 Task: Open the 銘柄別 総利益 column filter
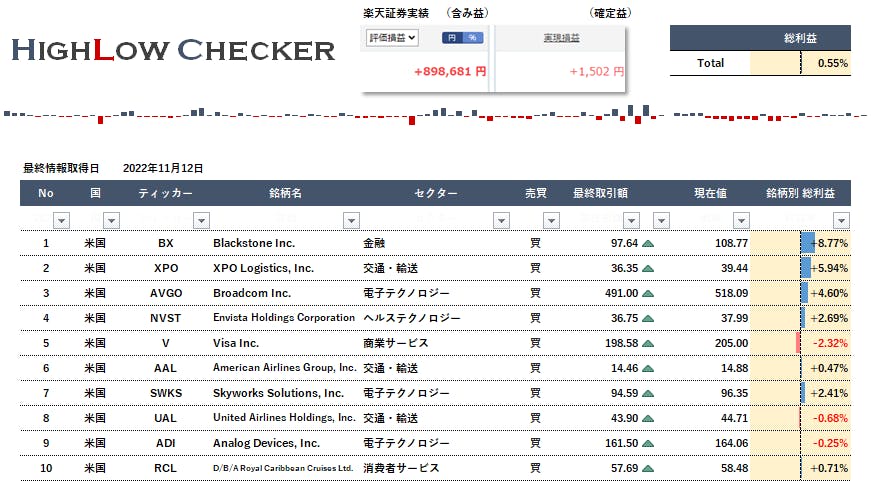click(841, 220)
